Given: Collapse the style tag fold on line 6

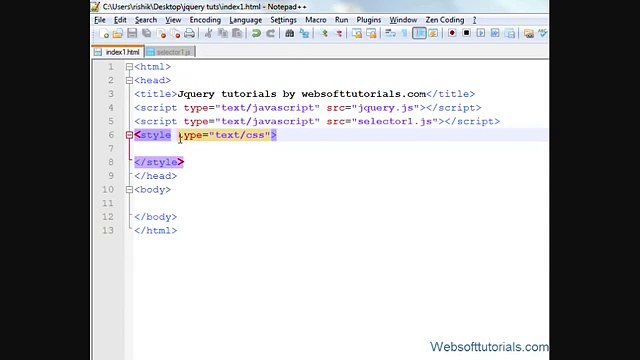Looking at the screenshot, I should click(129, 135).
